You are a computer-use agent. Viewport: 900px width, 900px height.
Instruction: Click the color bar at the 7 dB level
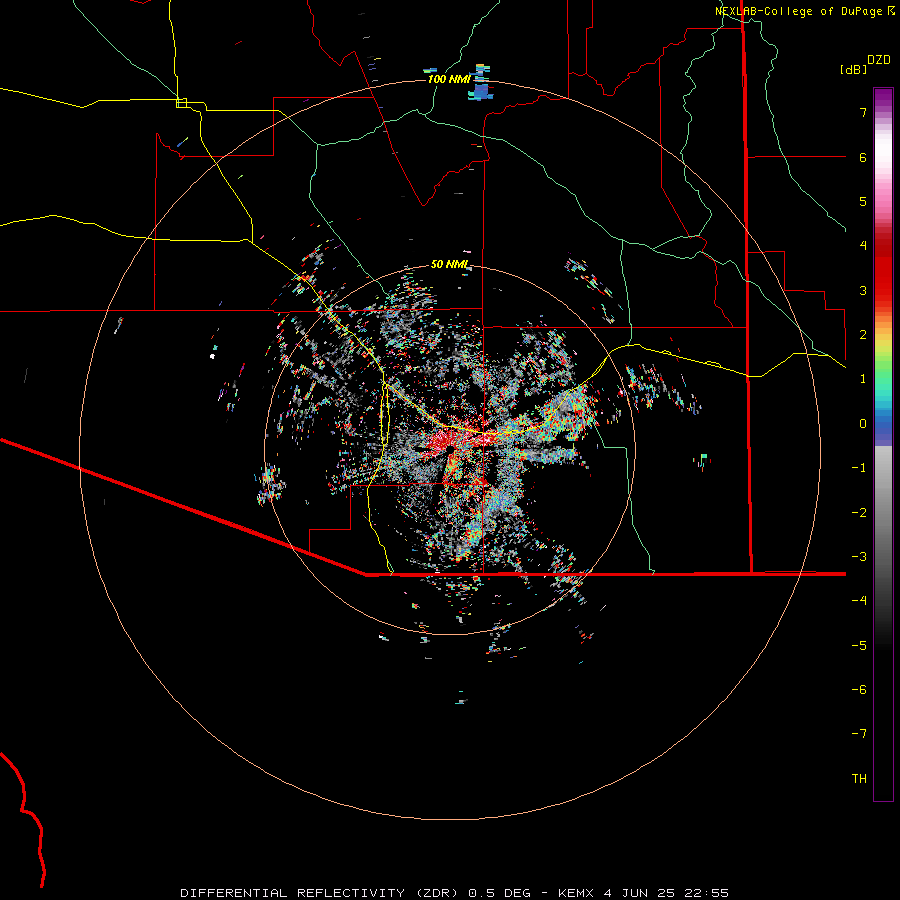click(883, 112)
